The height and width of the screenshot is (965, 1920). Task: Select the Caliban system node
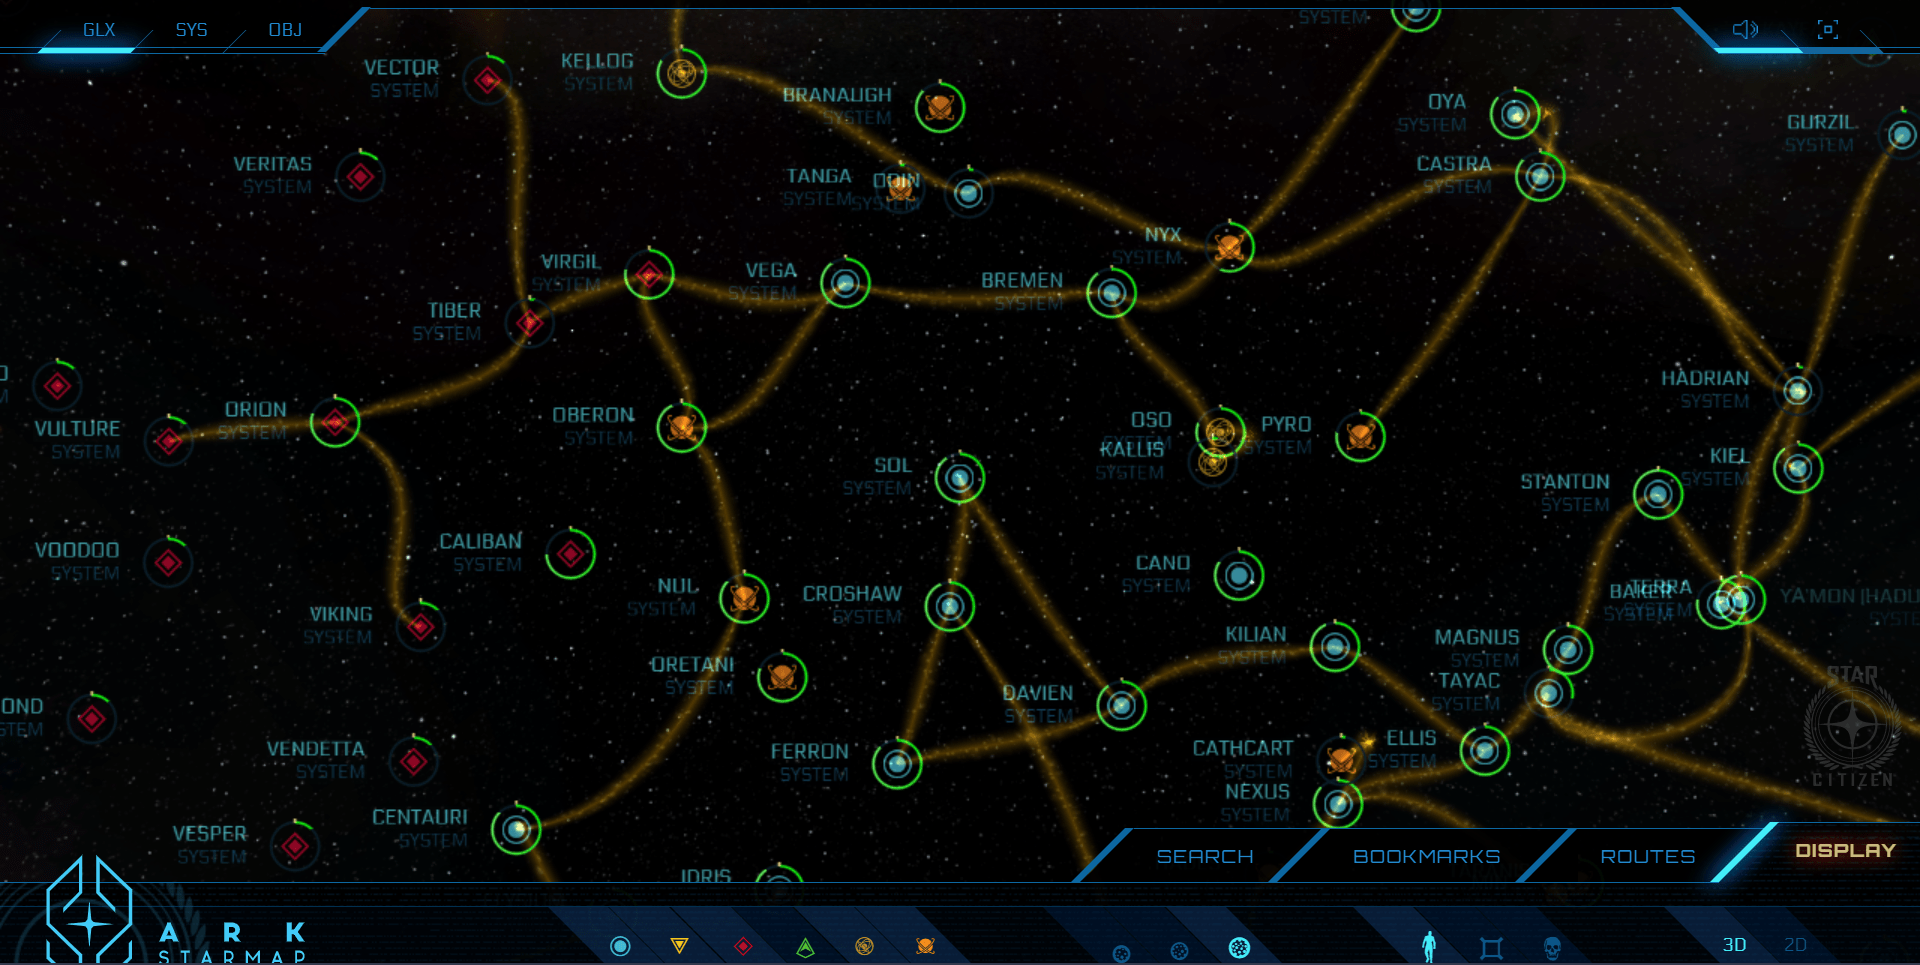pos(571,554)
